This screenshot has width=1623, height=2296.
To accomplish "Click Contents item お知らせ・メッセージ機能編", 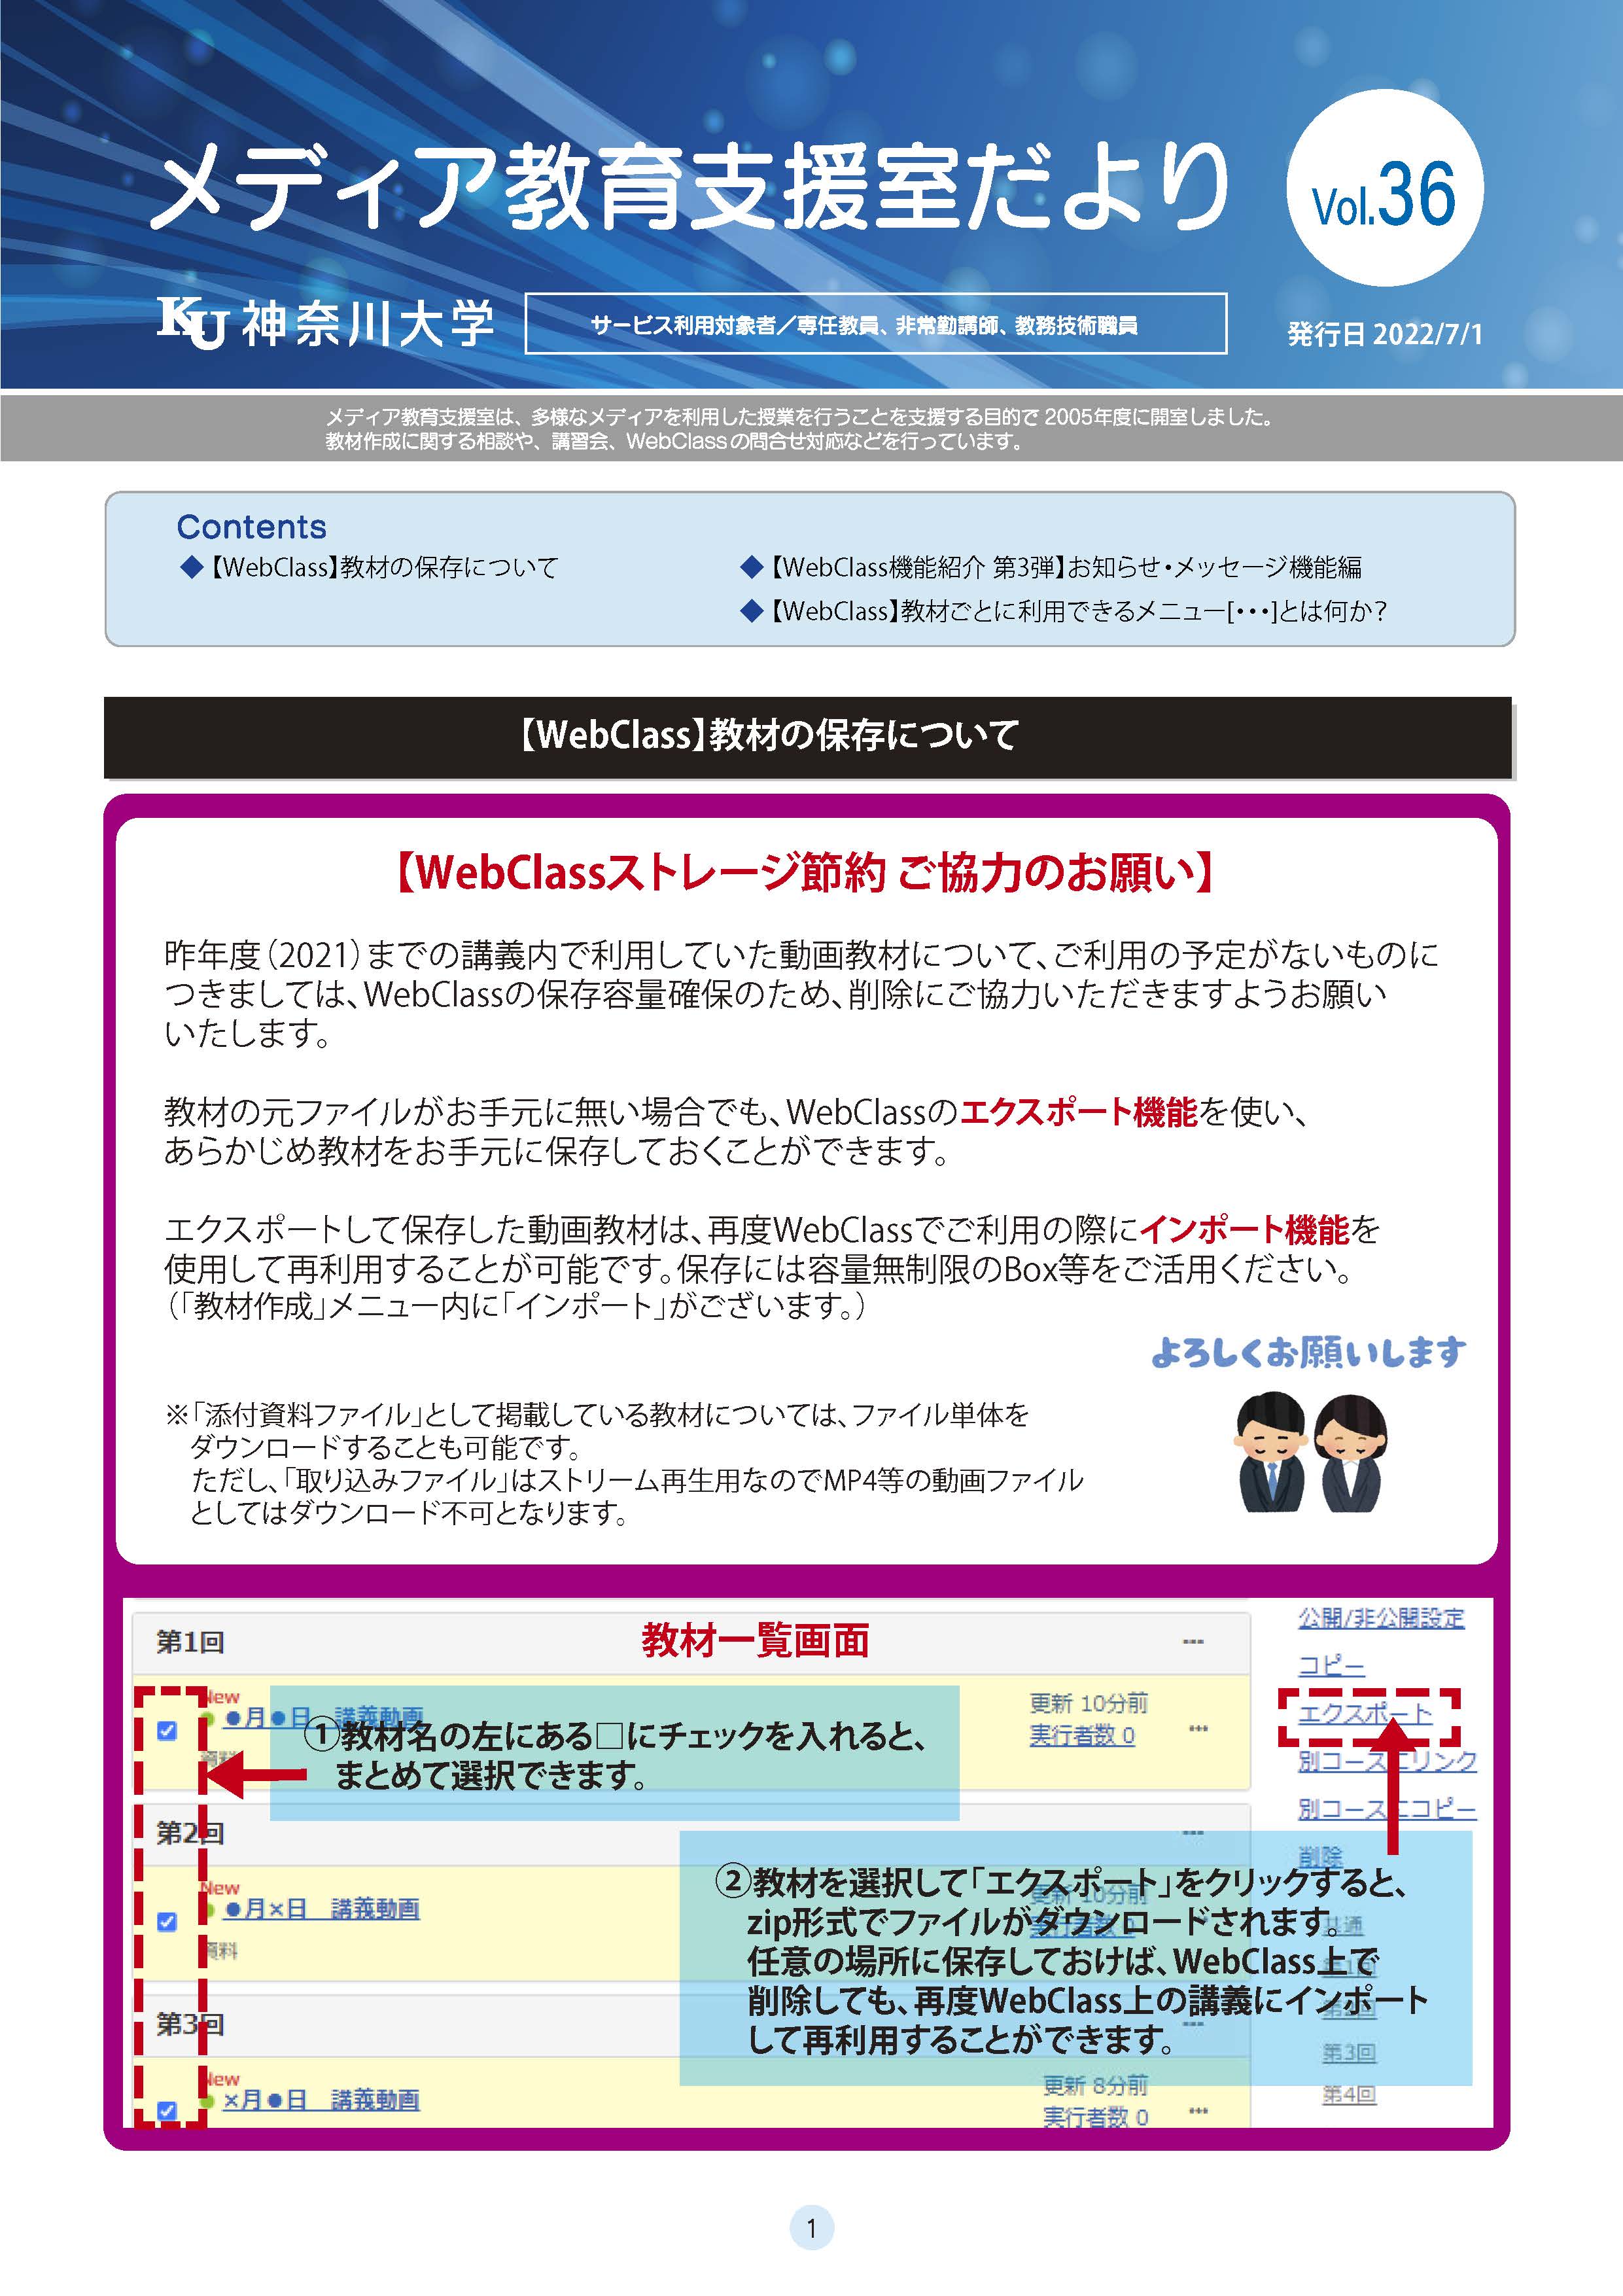I will click(x=1051, y=567).
